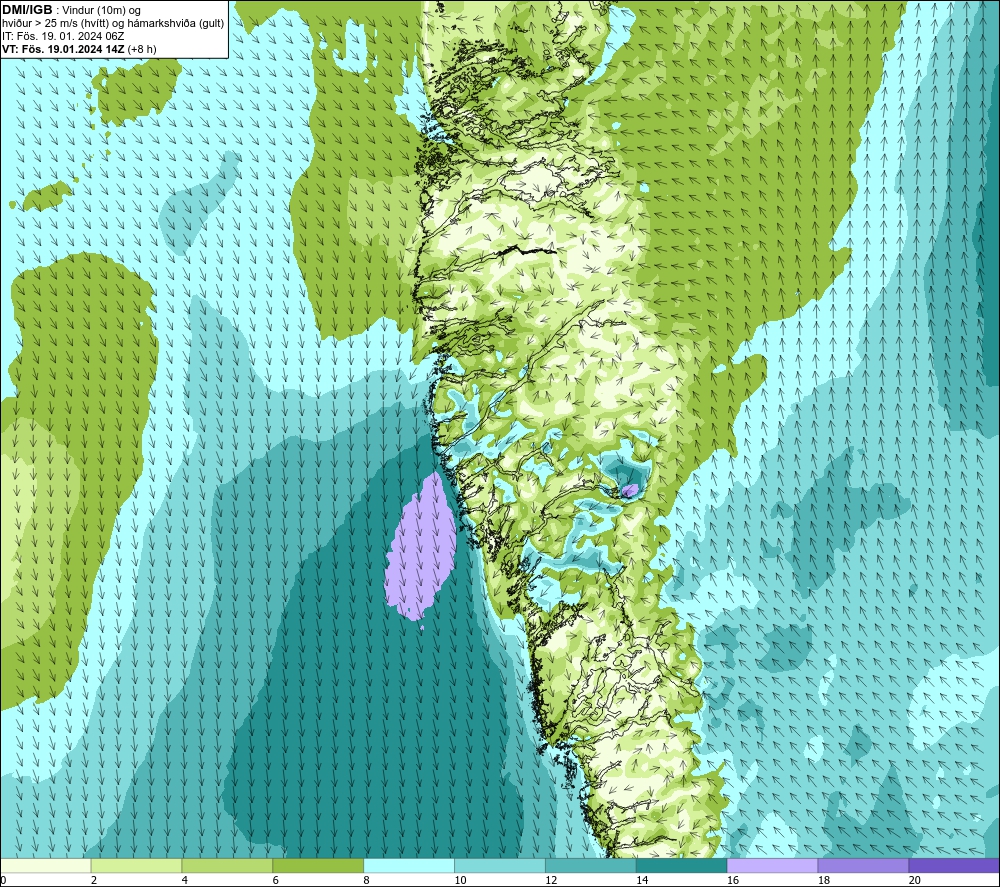Click the 'IT: Fös. 19. 01. 2024 06Z' line
The image size is (1000, 887).
tap(63, 36)
